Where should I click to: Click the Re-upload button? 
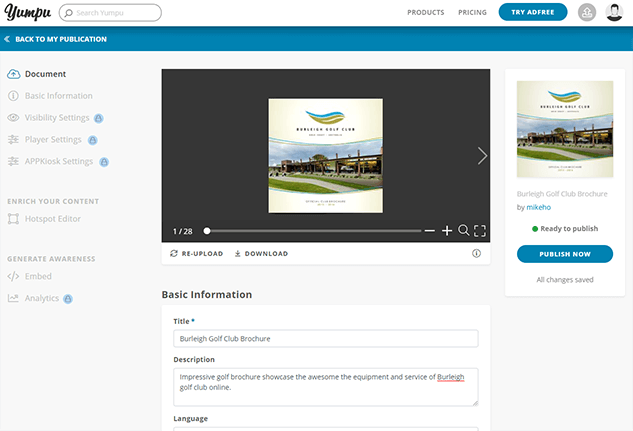[197, 253]
